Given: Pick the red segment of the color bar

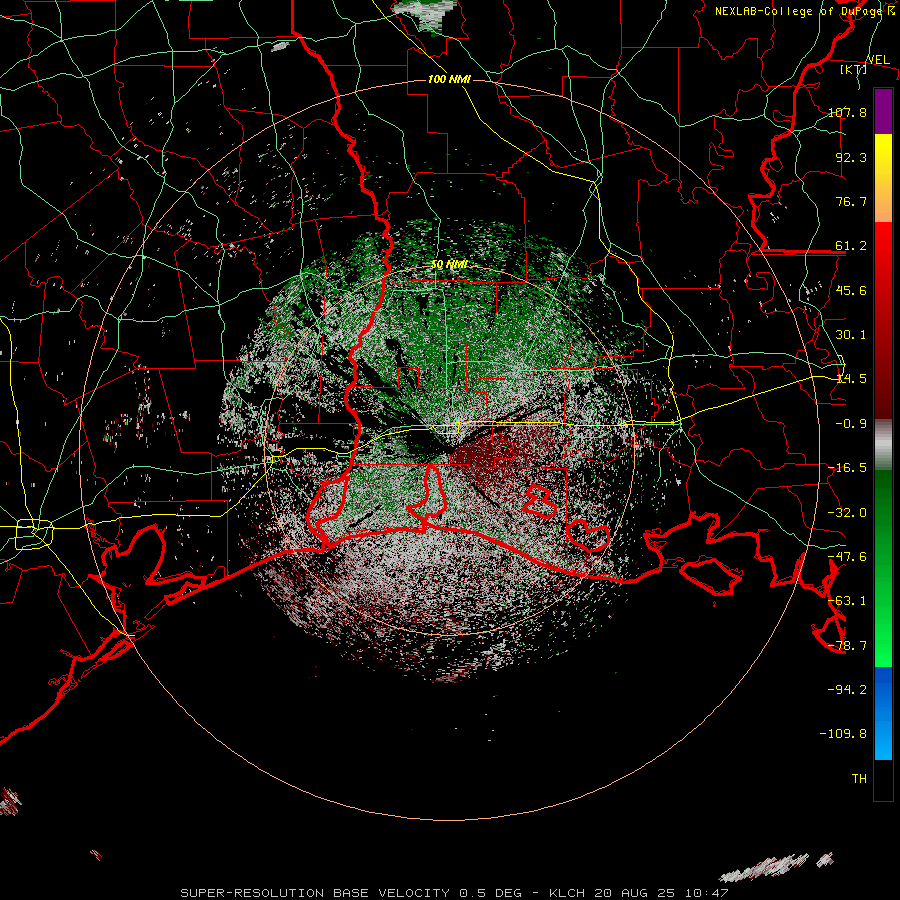Looking at the screenshot, I should (x=883, y=320).
